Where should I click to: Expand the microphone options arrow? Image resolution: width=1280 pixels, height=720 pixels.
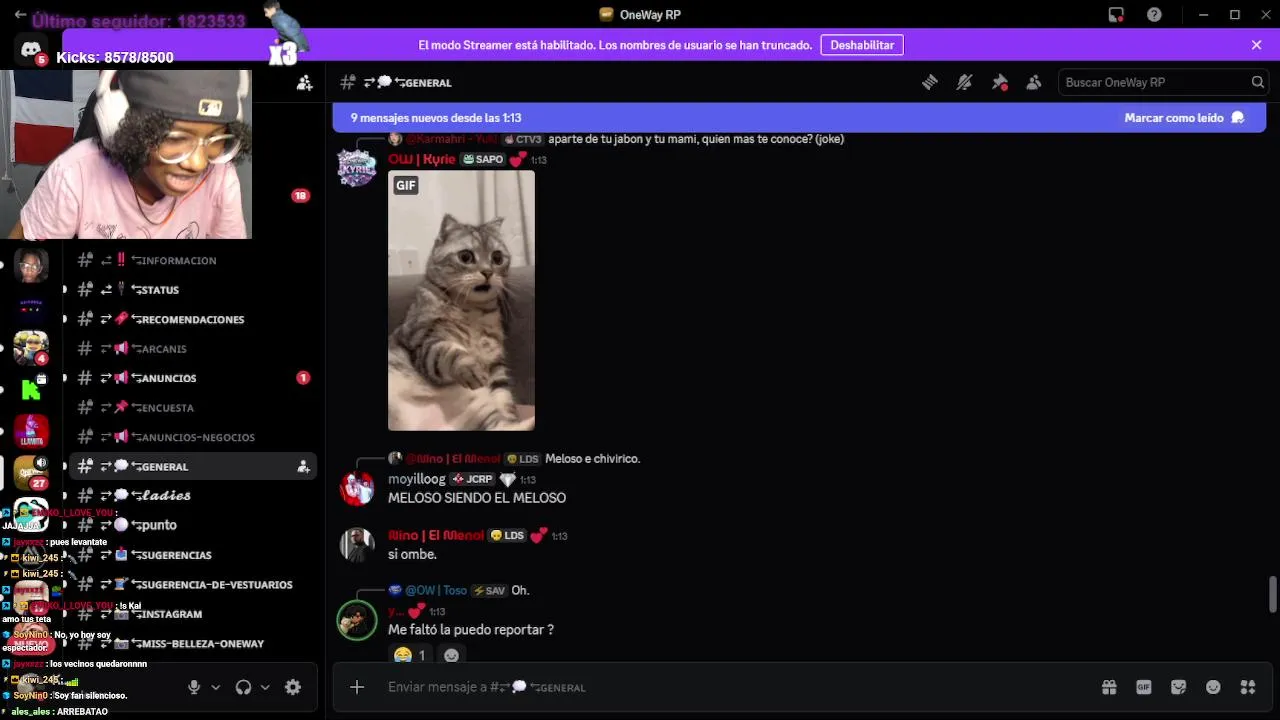[215, 687]
